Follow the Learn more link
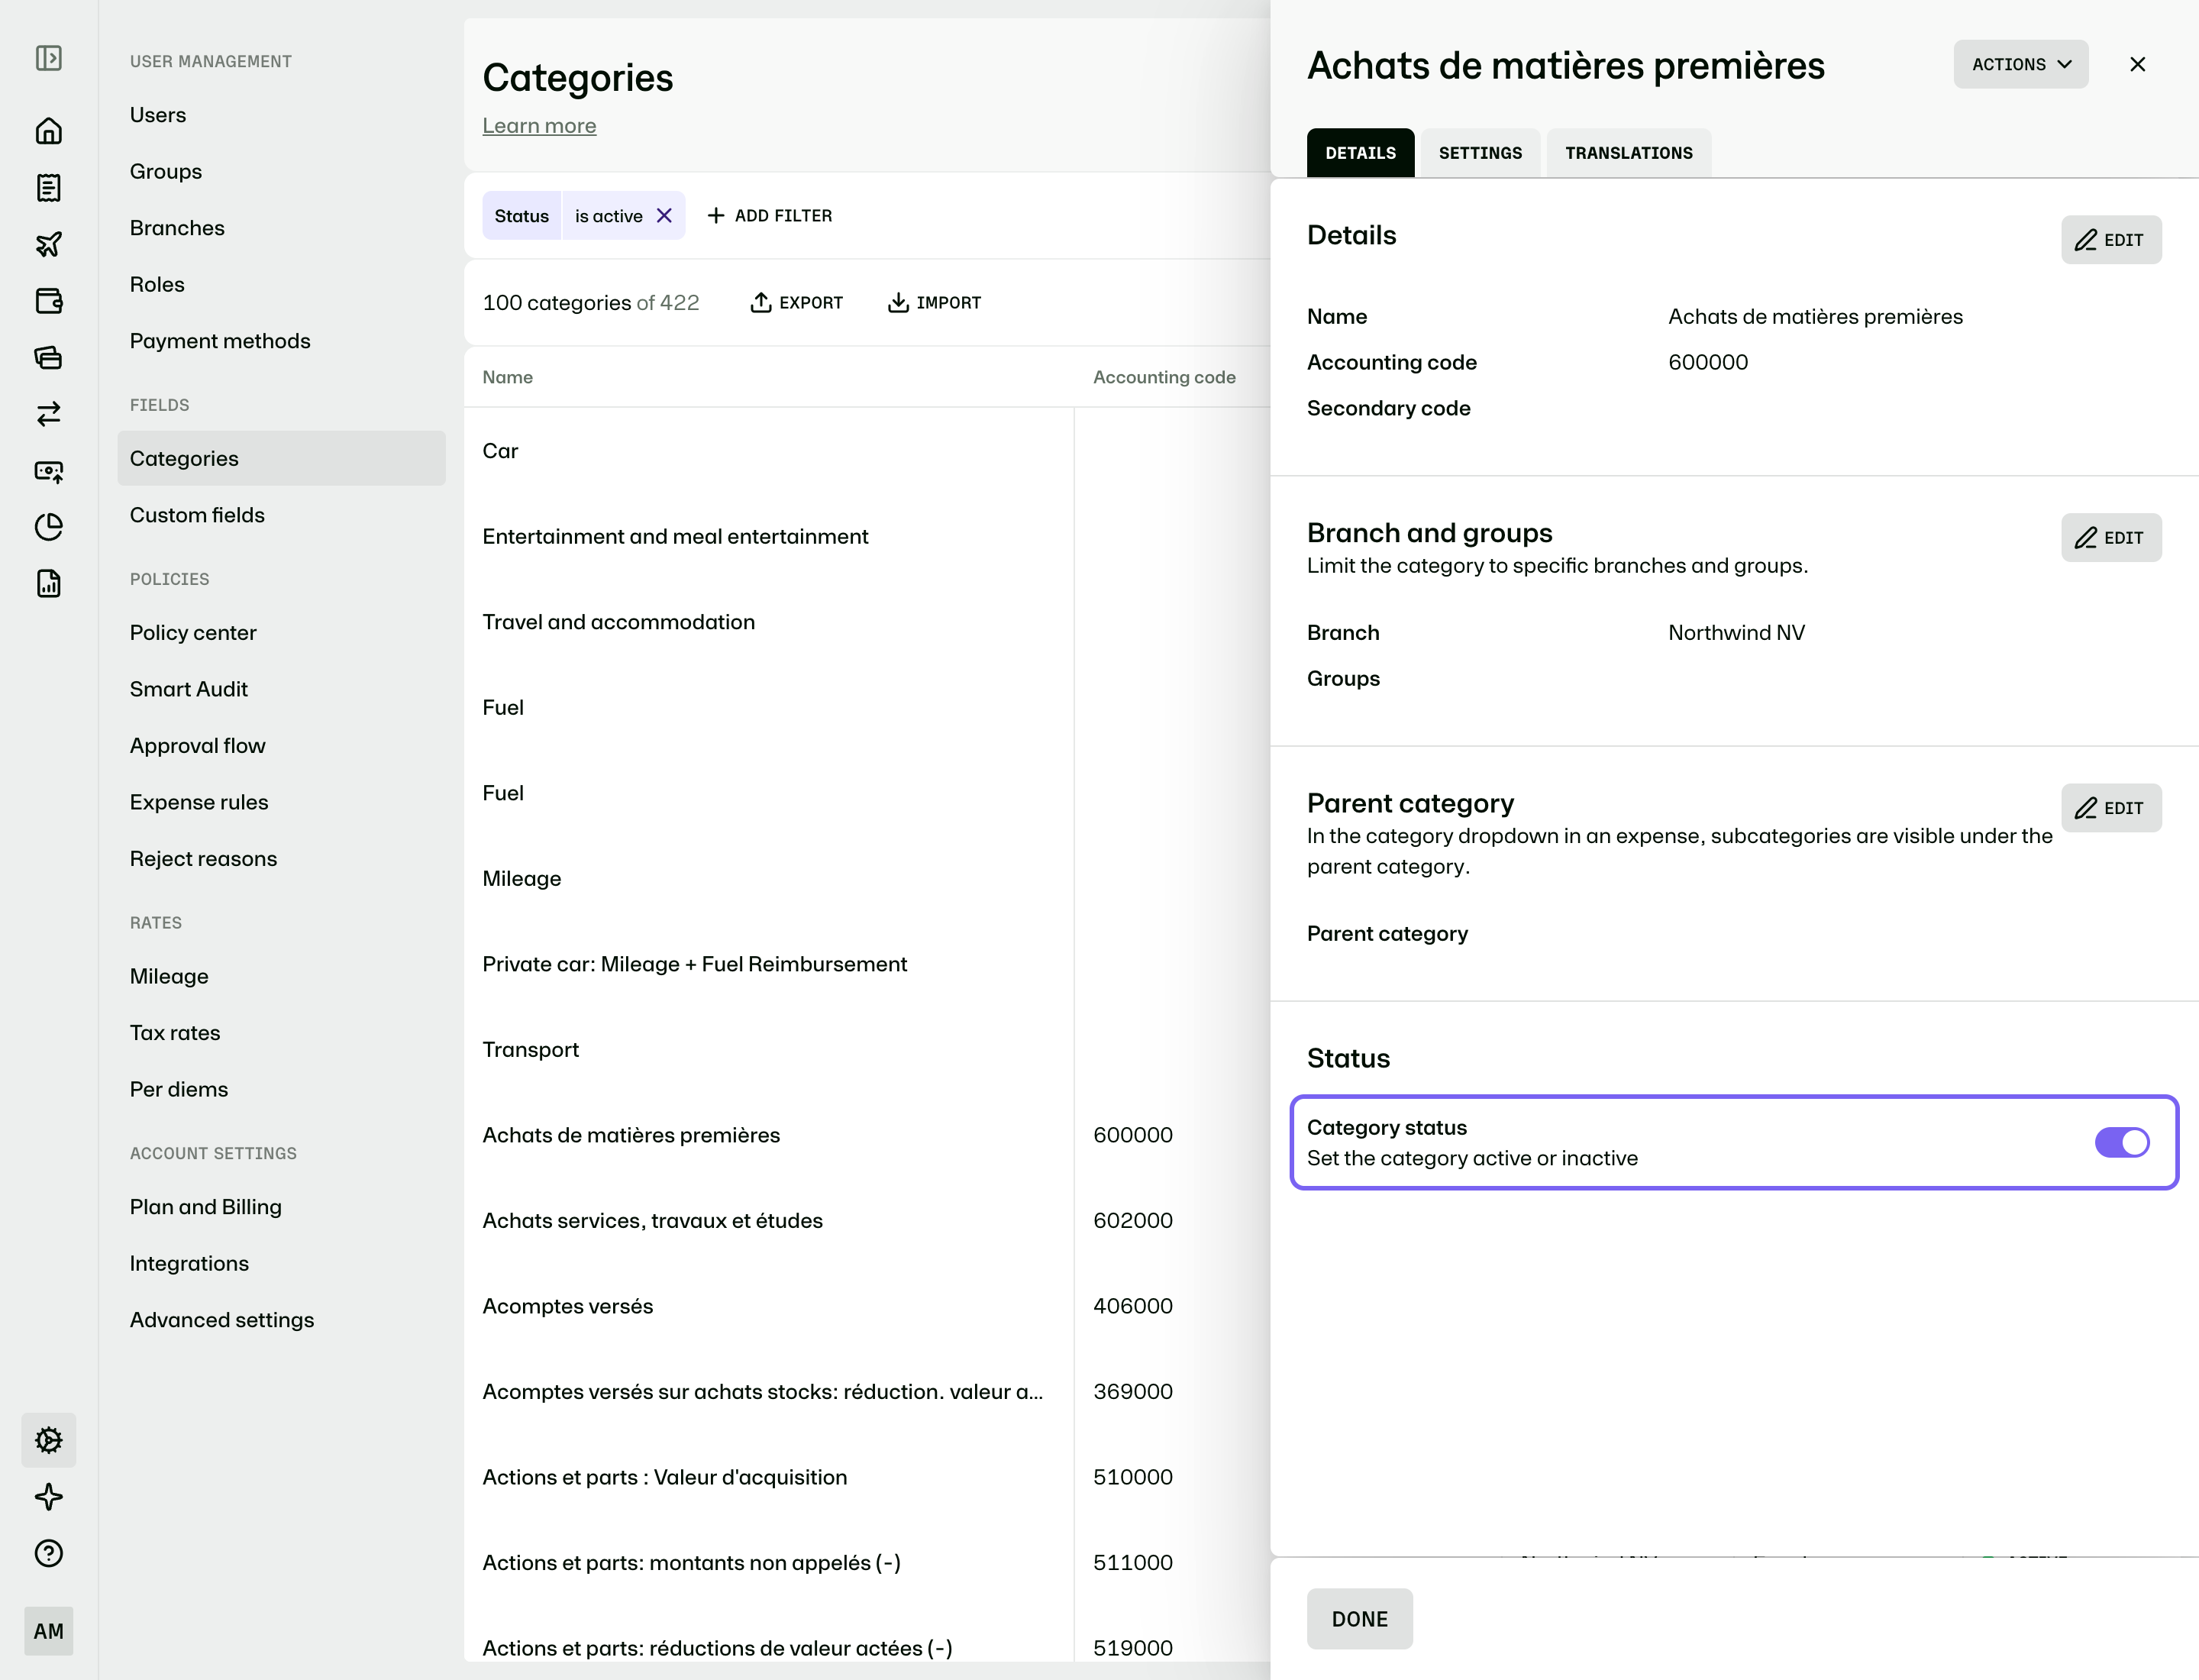Screen dimensions: 2199x1680 pos(539,126)
